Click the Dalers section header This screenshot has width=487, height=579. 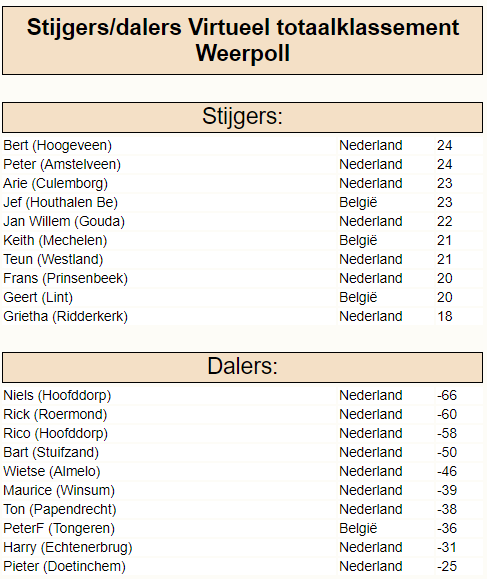click(x=243, y=367)
